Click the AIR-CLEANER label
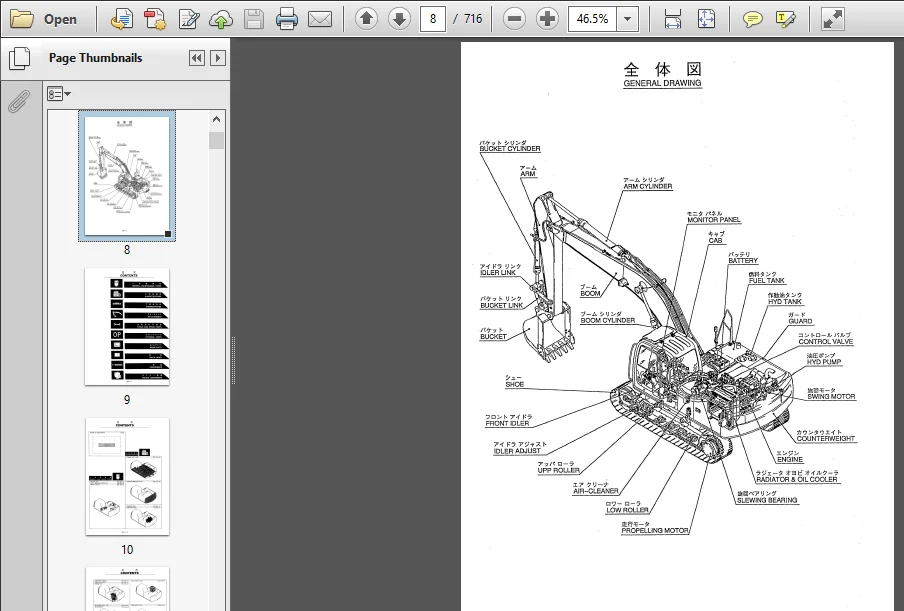 coord(596,491)
